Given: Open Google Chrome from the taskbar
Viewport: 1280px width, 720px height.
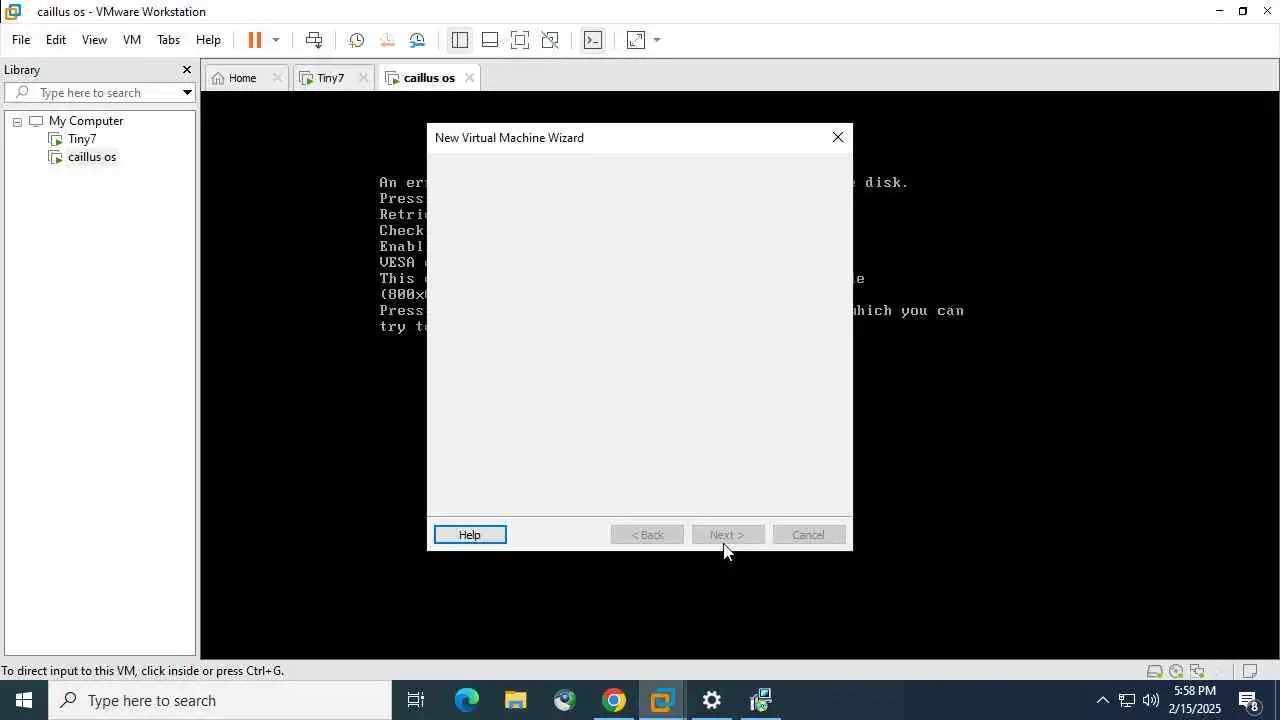Looking at the screenshot, I should tap(614, 700).
